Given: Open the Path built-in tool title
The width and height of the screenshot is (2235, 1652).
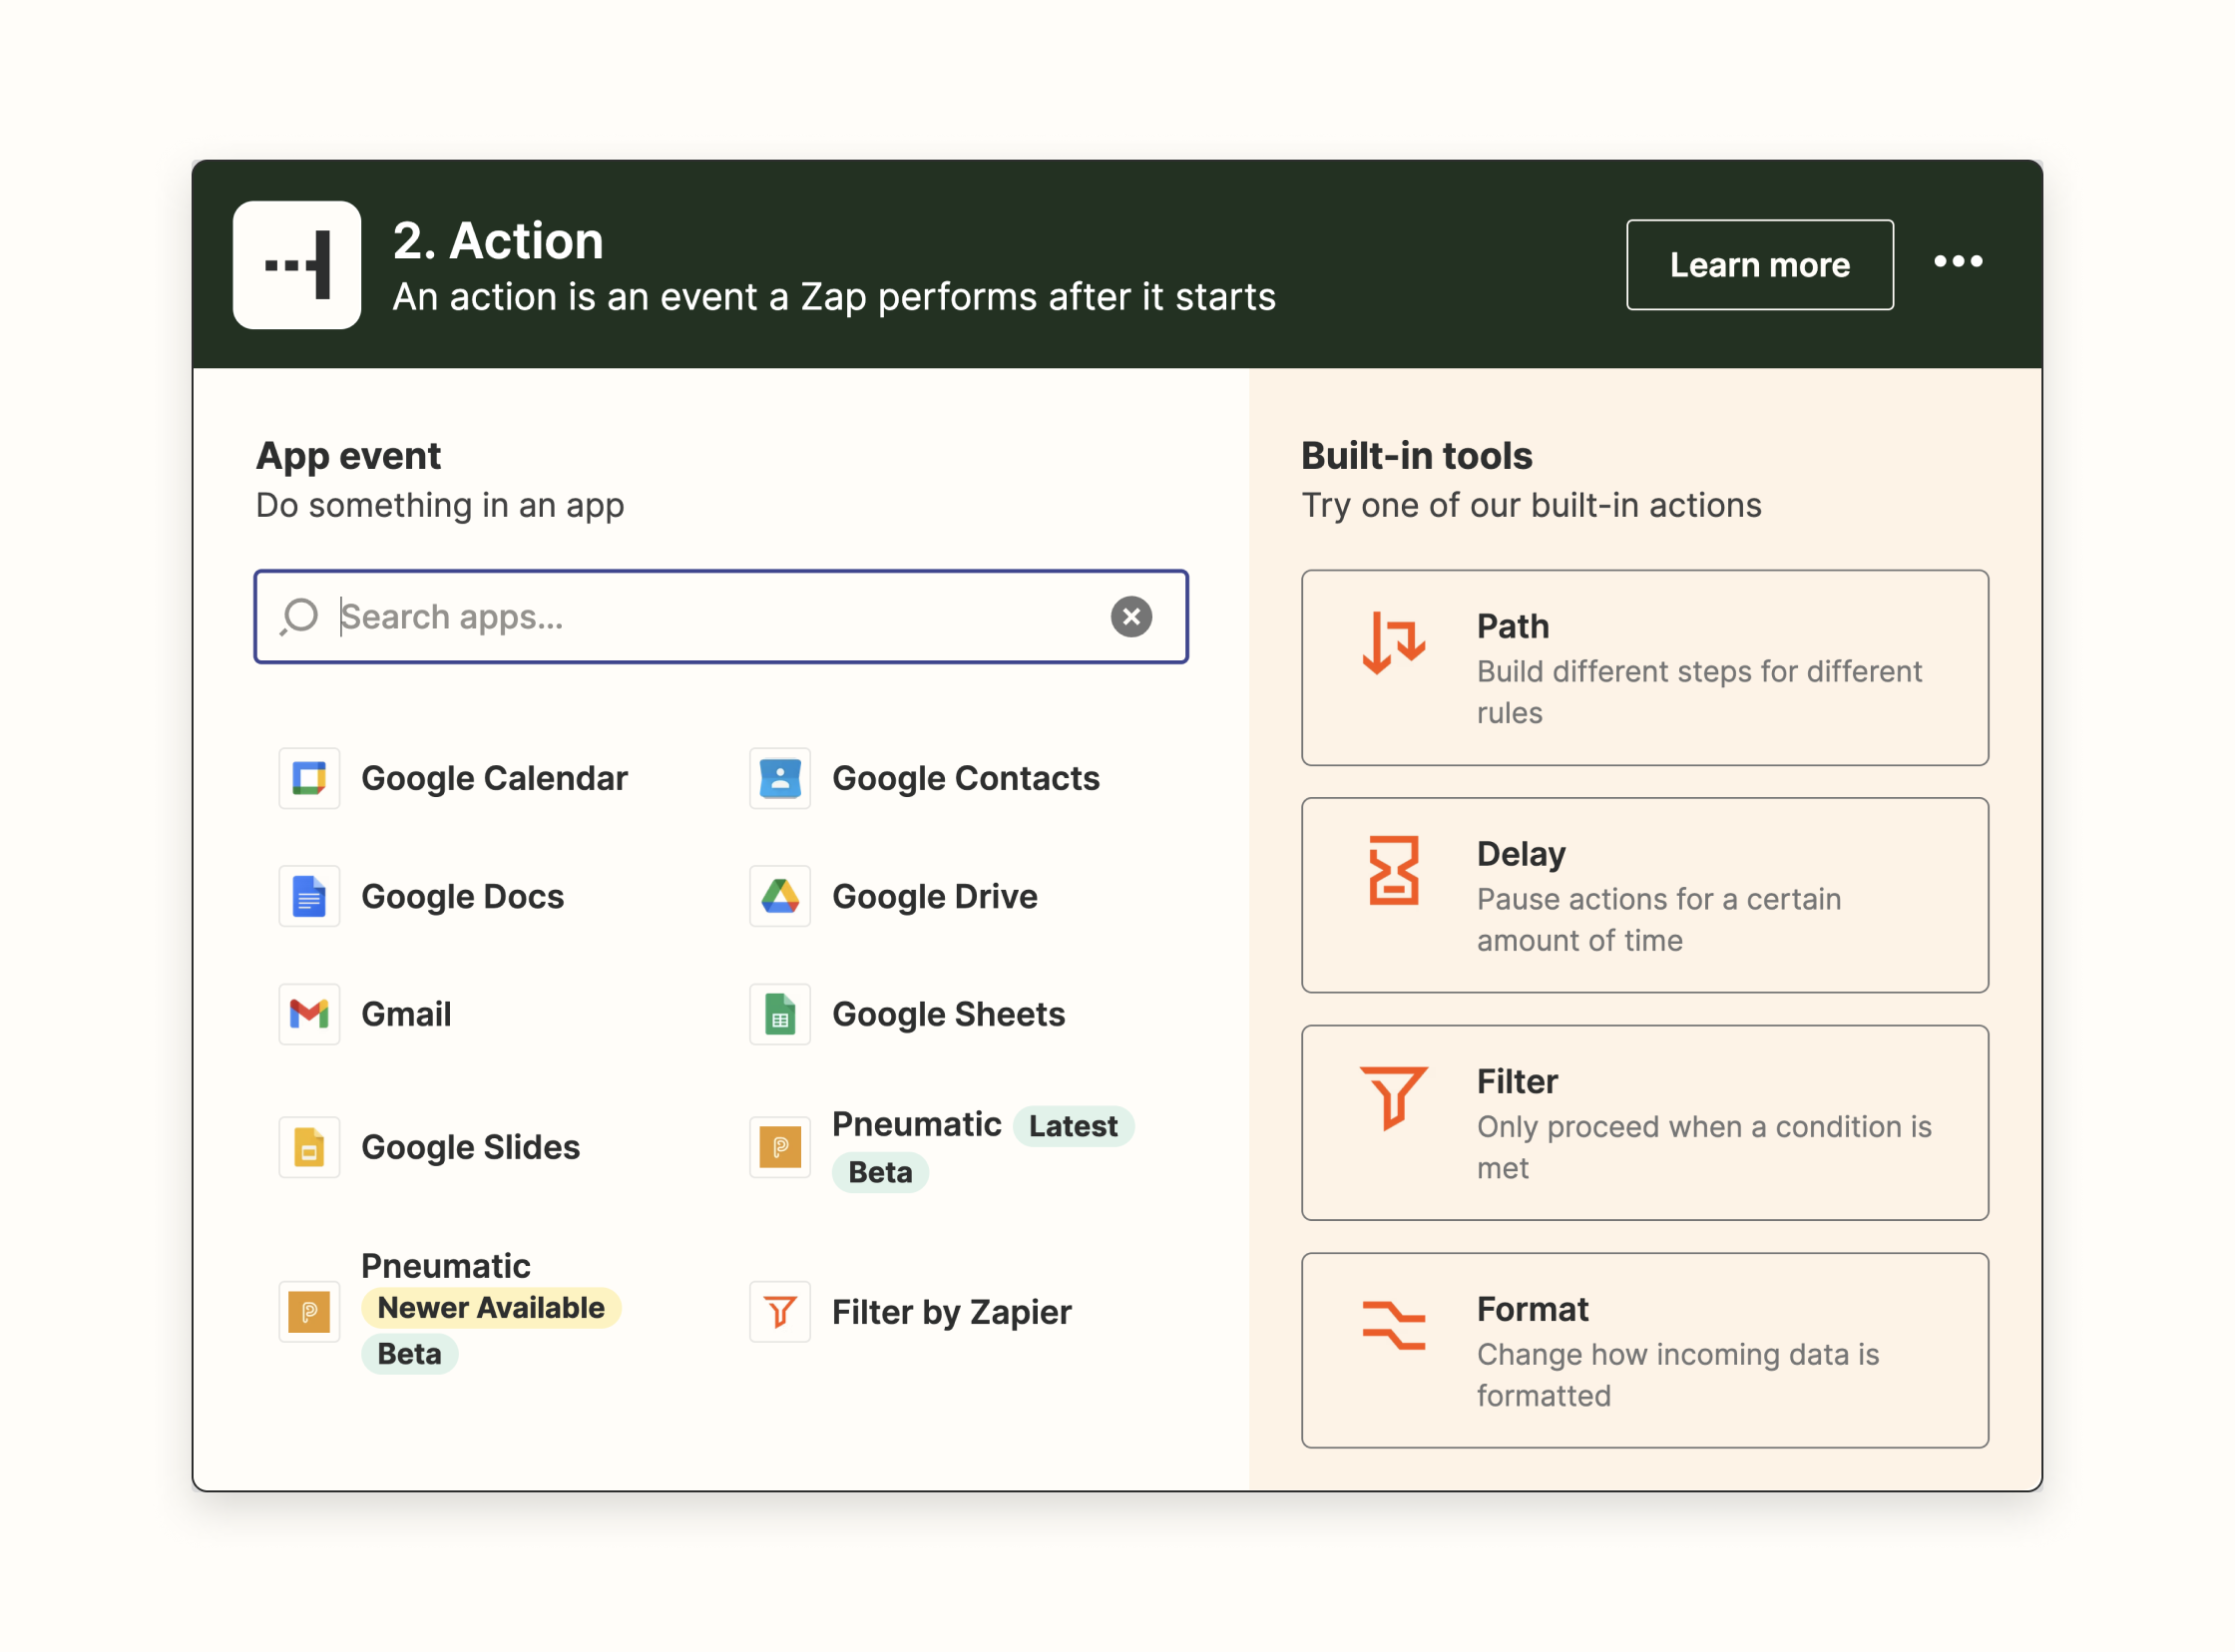Looking at the screenshot, I should (1512, 626).
